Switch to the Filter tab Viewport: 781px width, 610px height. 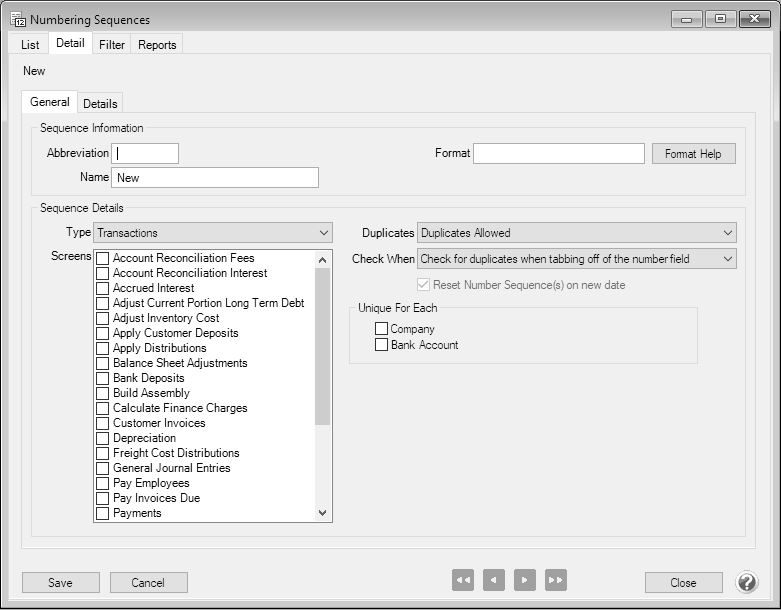[x=112, y=45]
